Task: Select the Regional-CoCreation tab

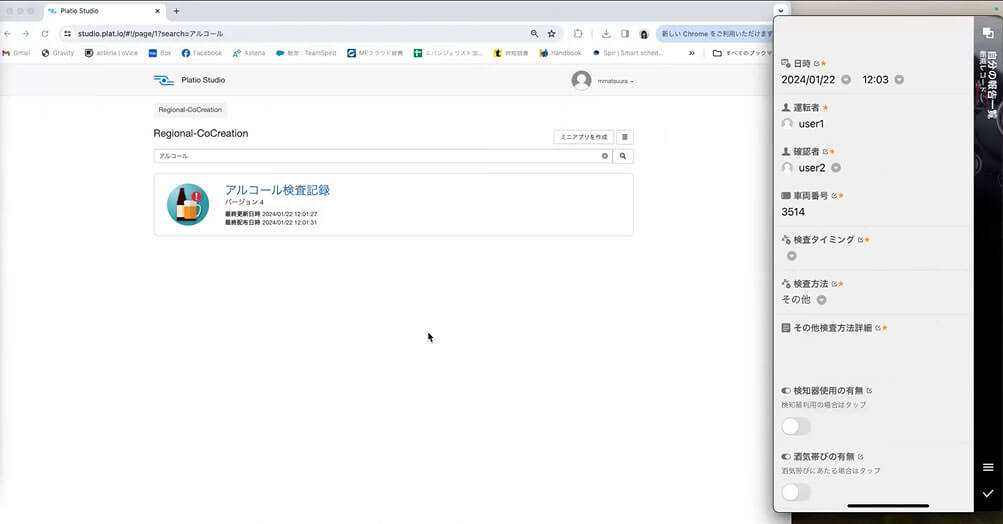Action: pyautogui.click(x=191, y=110)
